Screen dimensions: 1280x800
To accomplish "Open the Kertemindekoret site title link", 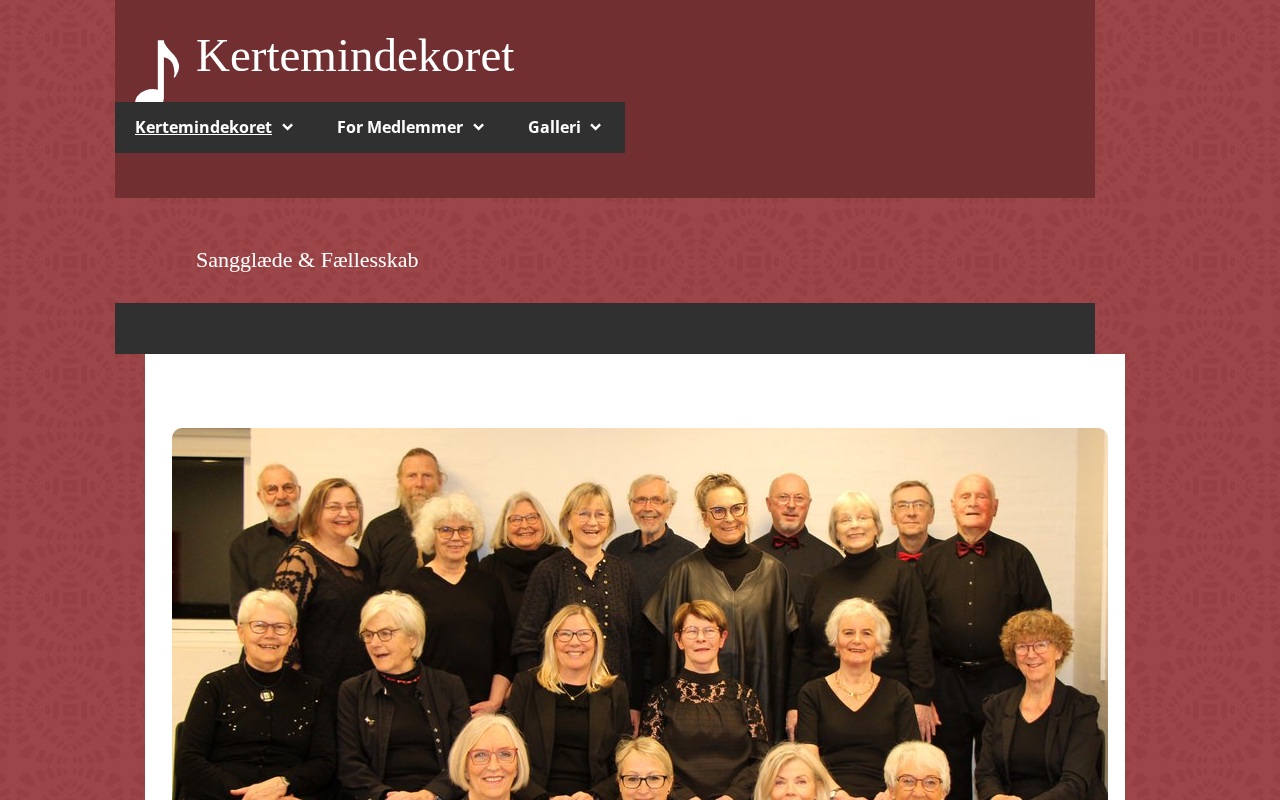I will [355, 56].
